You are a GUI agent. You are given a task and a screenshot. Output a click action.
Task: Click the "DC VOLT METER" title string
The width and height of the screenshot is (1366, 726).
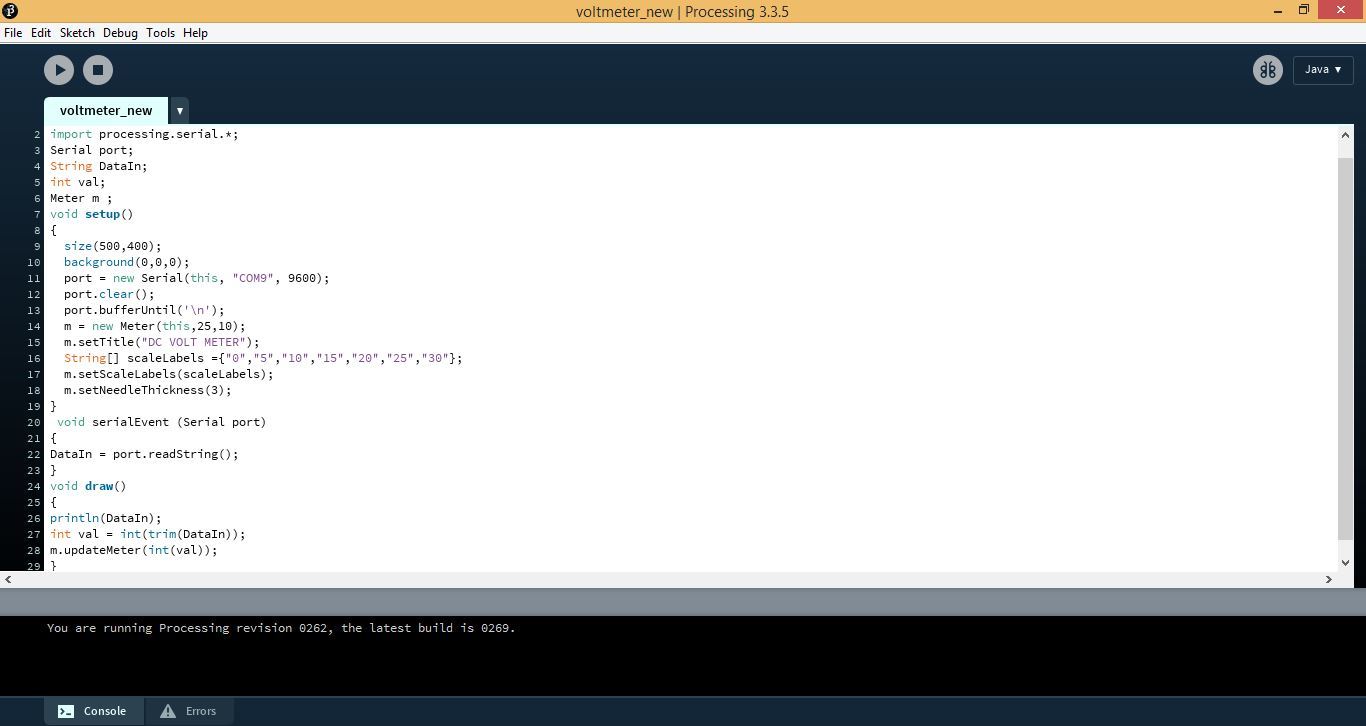tap(193, 342)
